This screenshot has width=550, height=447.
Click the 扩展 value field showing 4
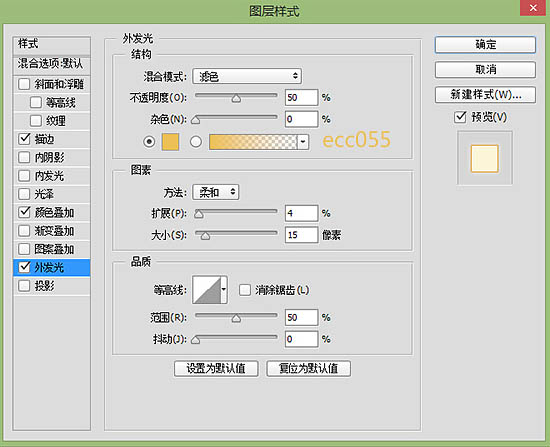[x=302, y=213]
